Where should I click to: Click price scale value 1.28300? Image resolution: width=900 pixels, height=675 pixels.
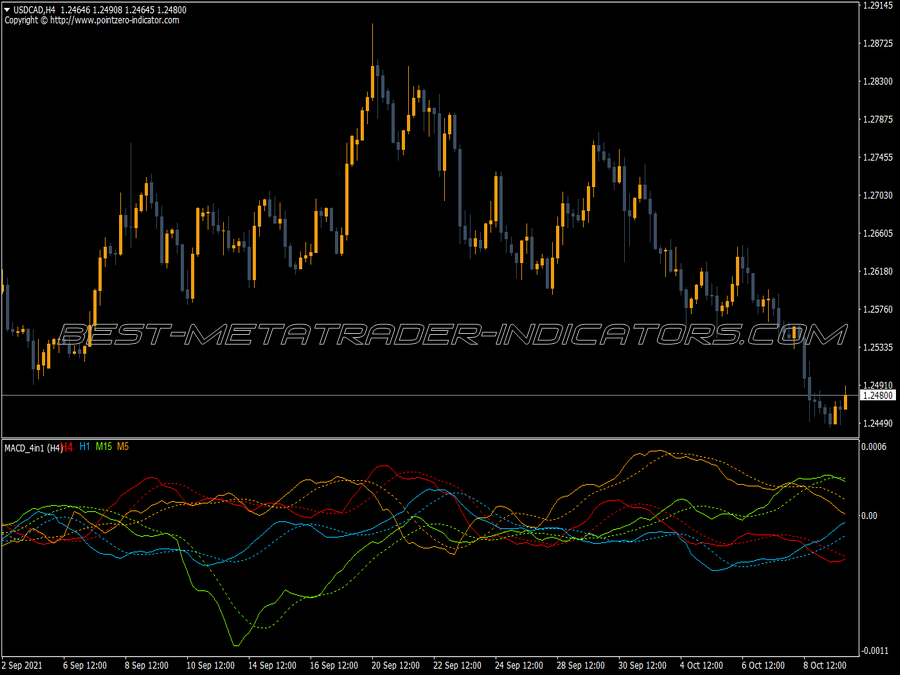[x=878, y=82]
